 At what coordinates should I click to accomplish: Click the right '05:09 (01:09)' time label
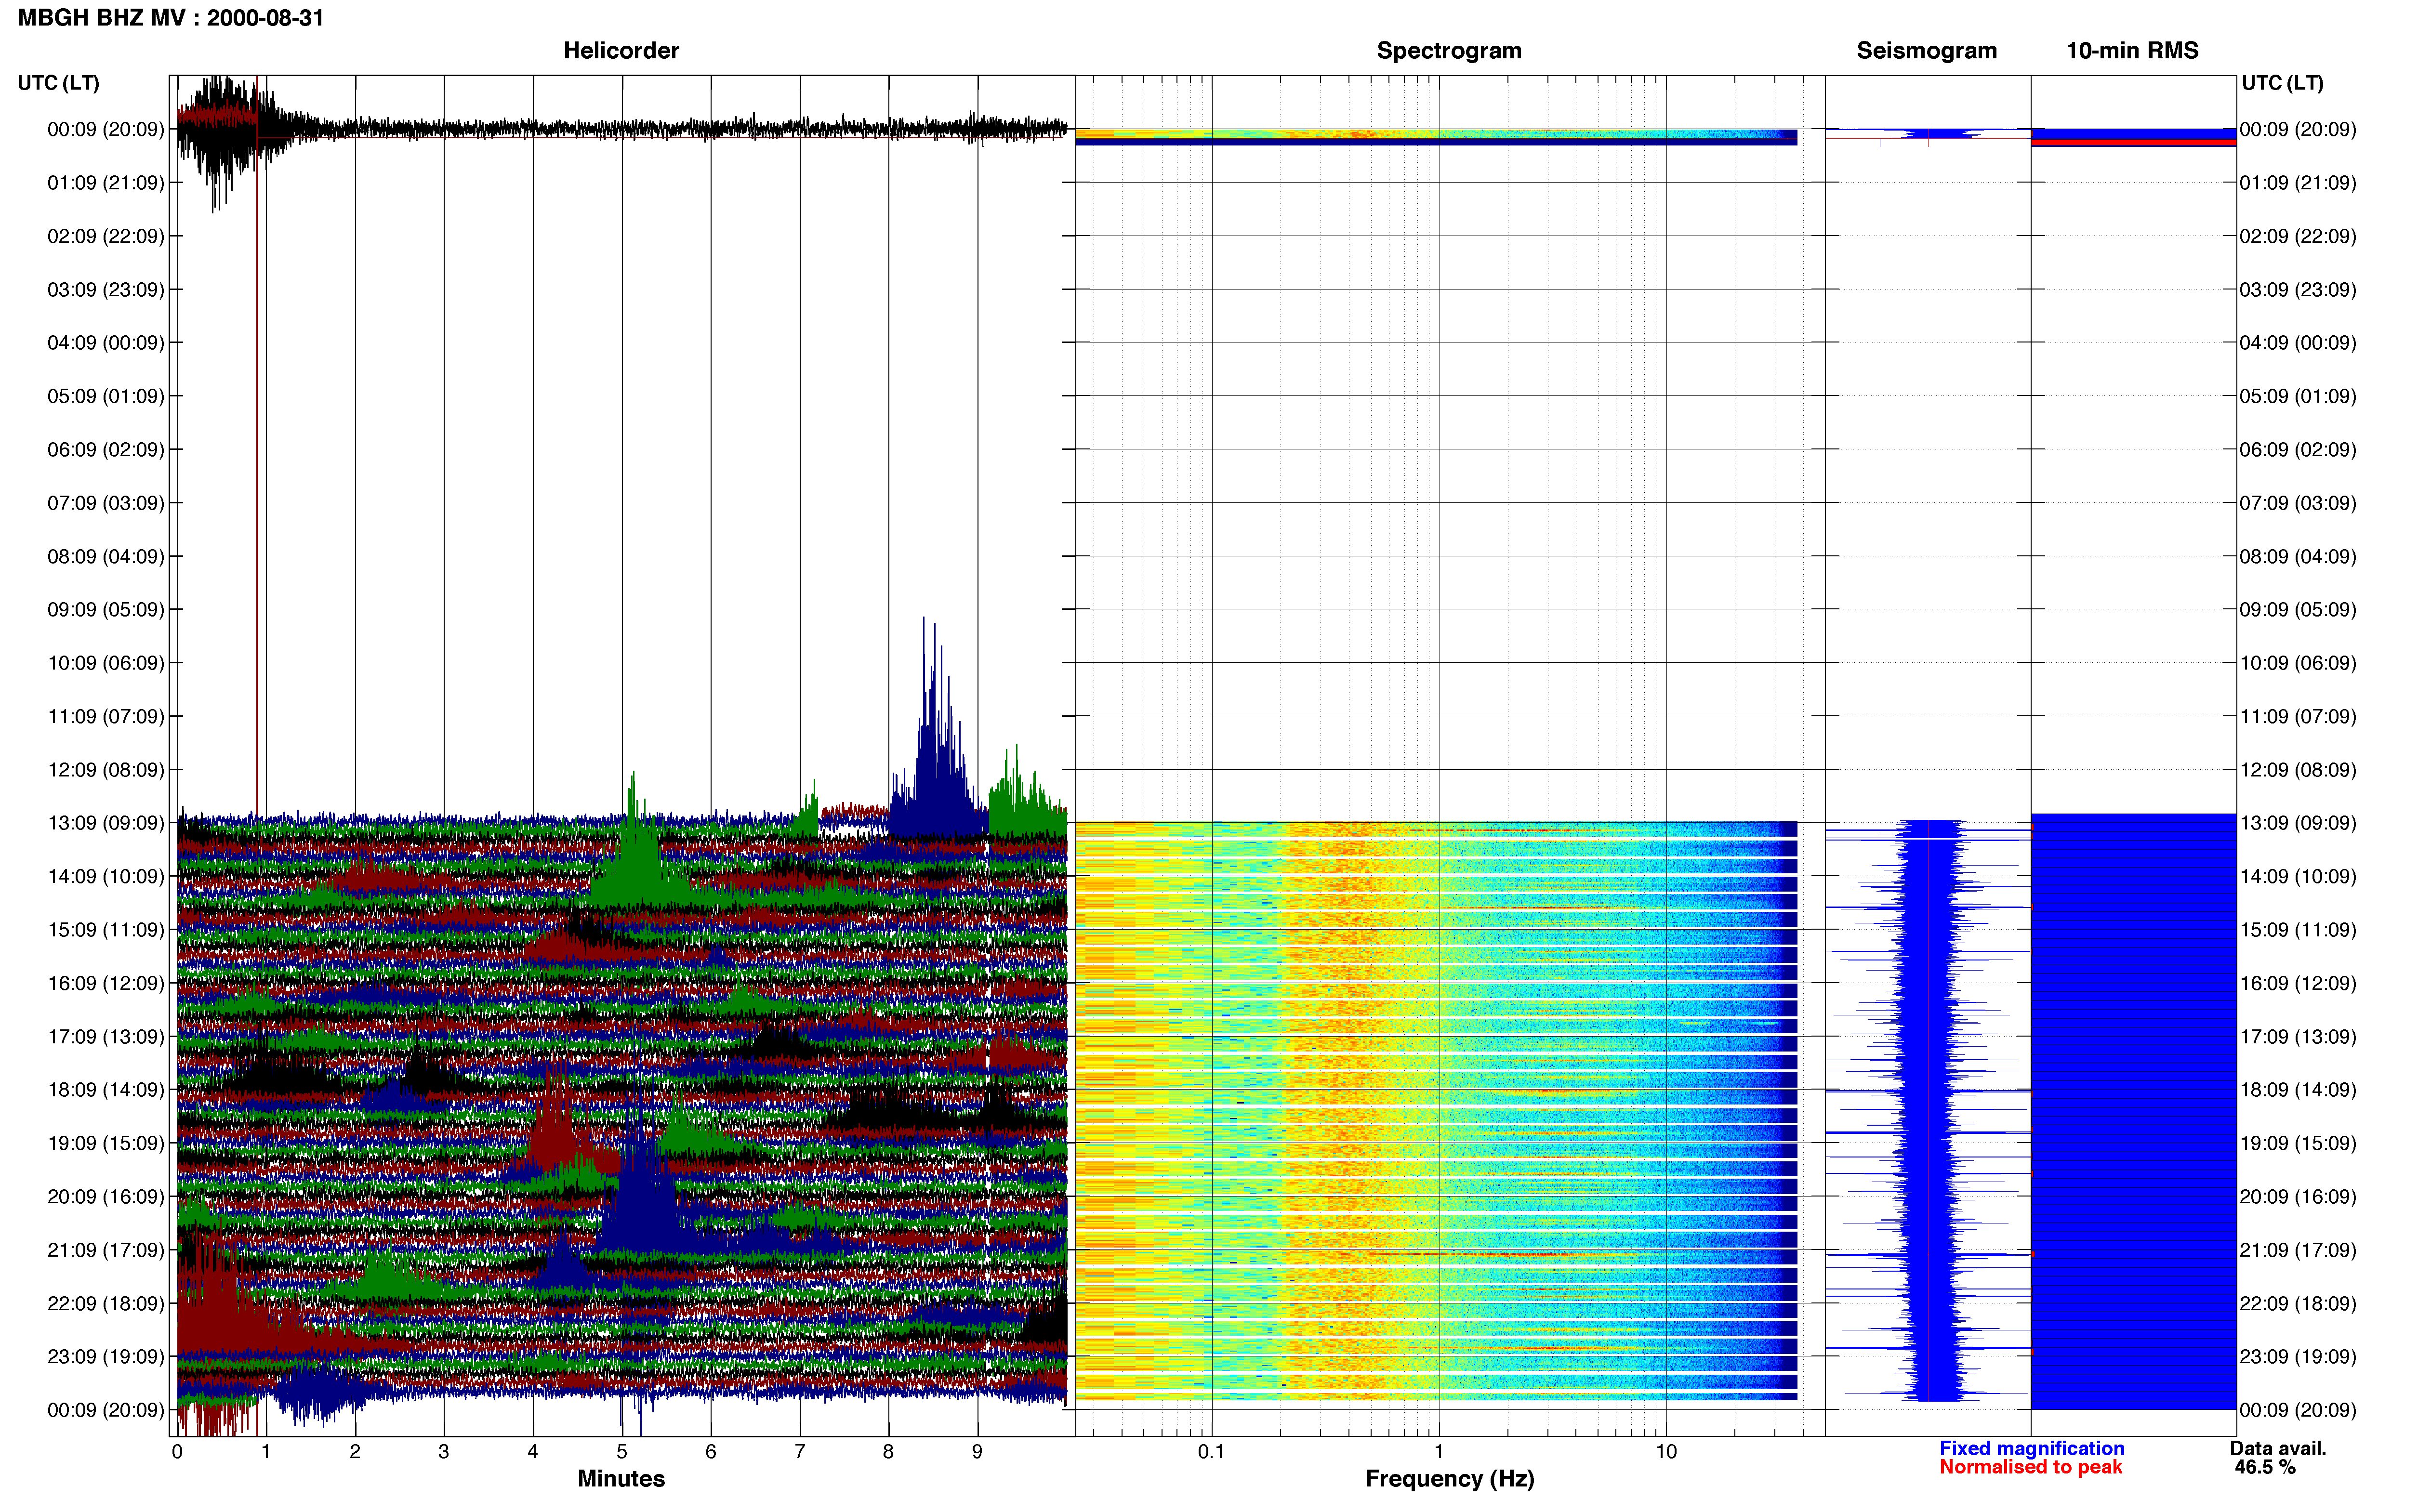[x=2298, y=396]
